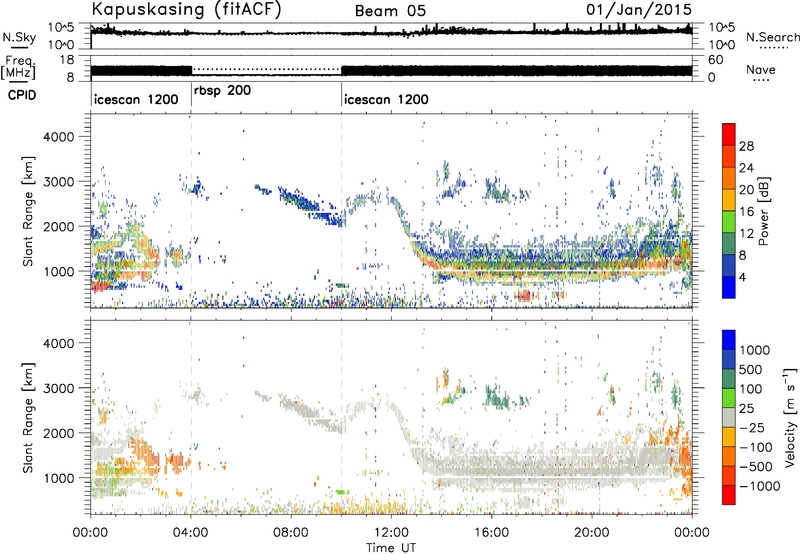Click the '20:00' time axis label
800x554 pixels.
pyautogui.click(x=592, y=533)
